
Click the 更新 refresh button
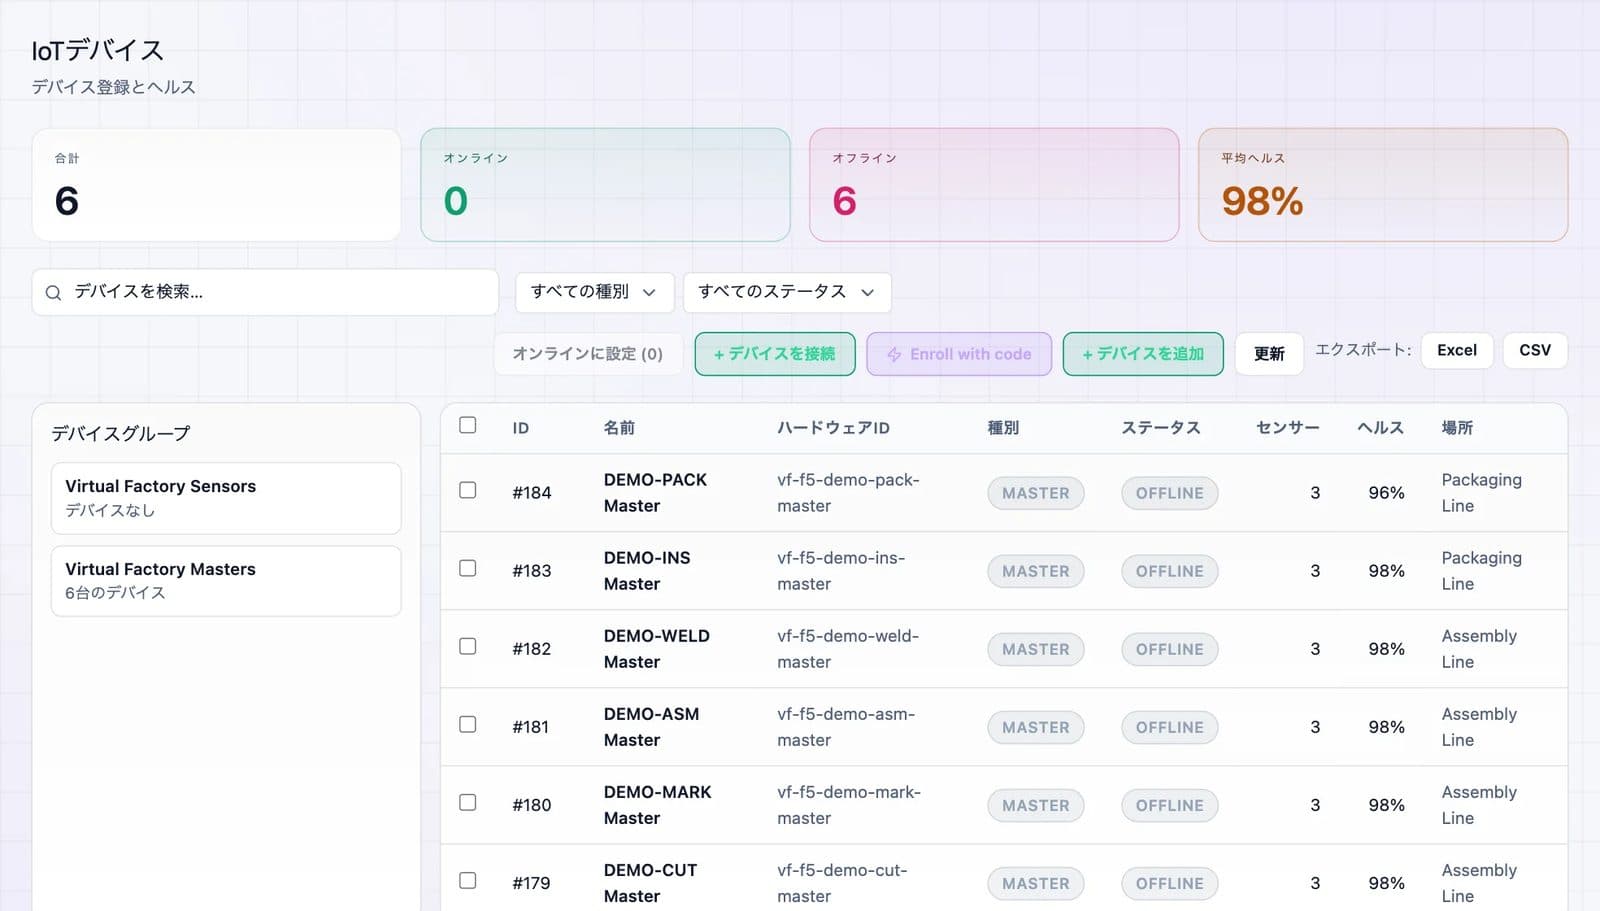pyautogui.click(x=1269, y=354)
